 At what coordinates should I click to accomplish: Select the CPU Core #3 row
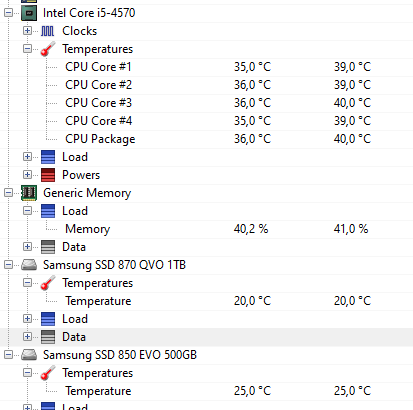pos(206,103)
